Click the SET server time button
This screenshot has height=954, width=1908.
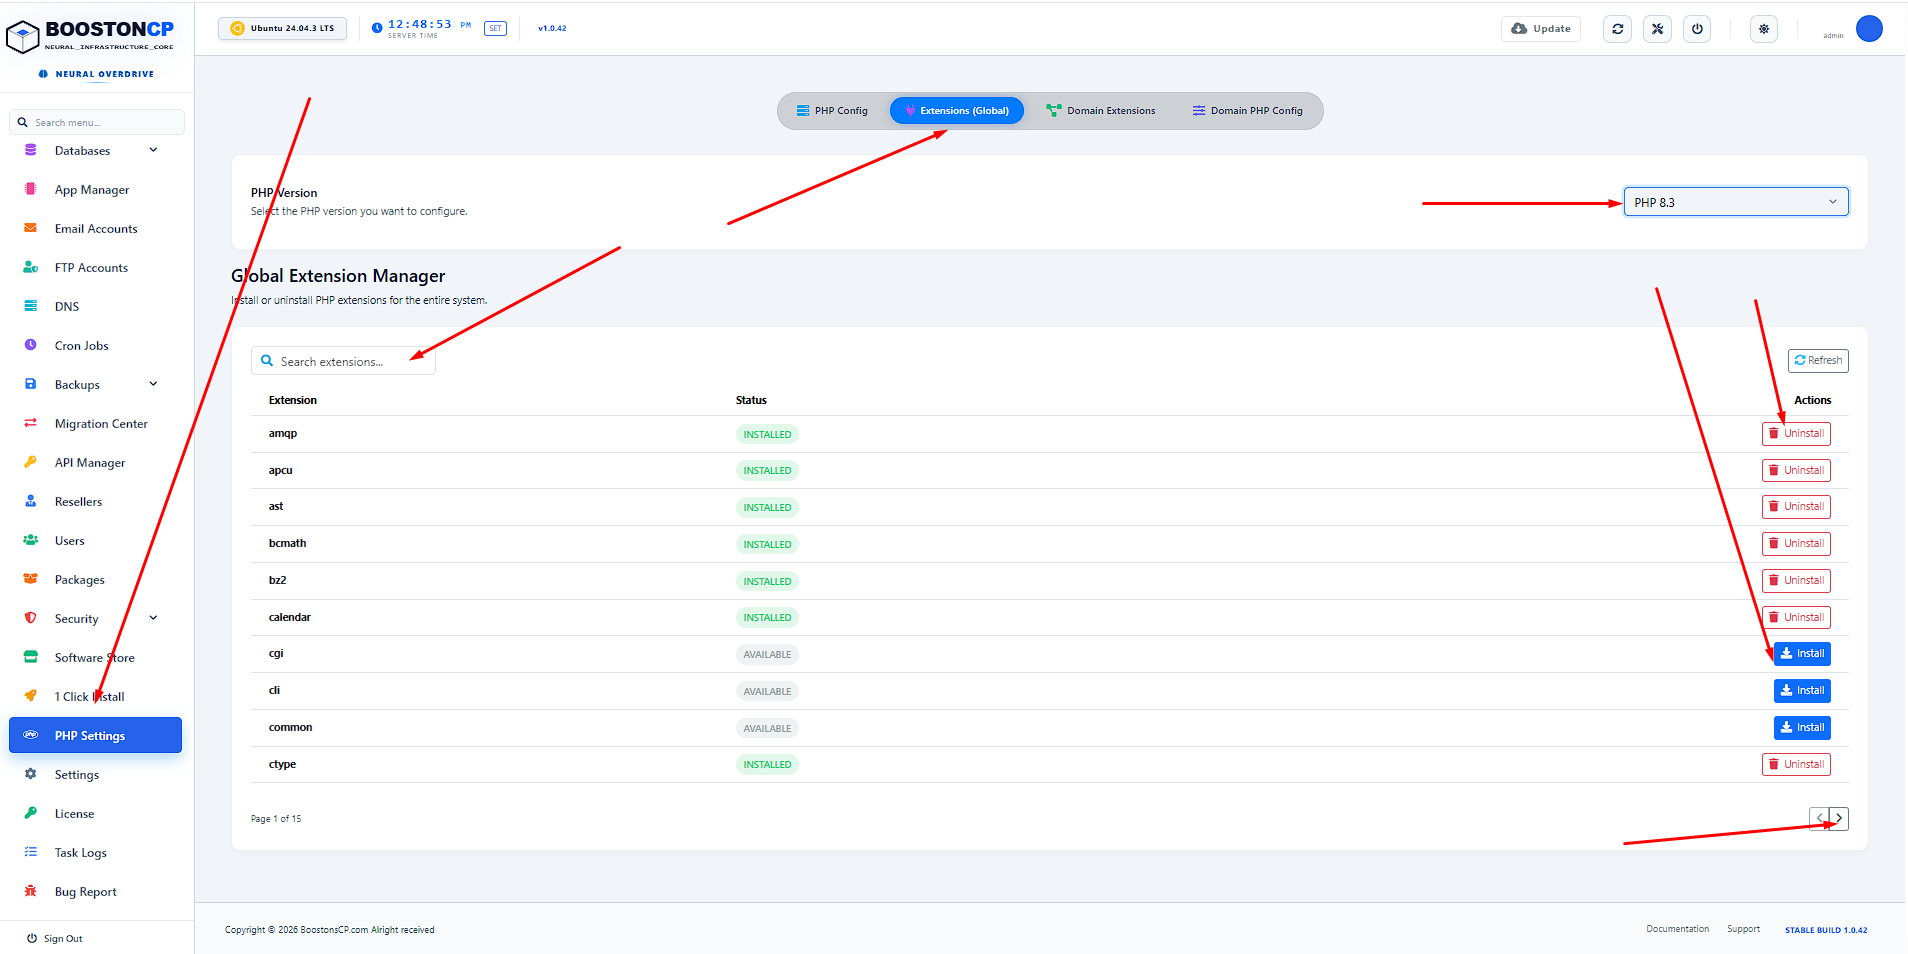(x=495, y=28)
